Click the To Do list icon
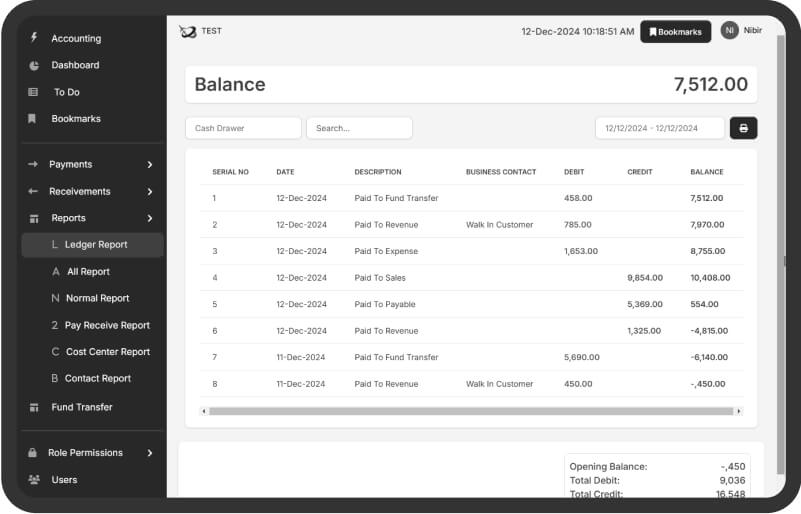 33,92
